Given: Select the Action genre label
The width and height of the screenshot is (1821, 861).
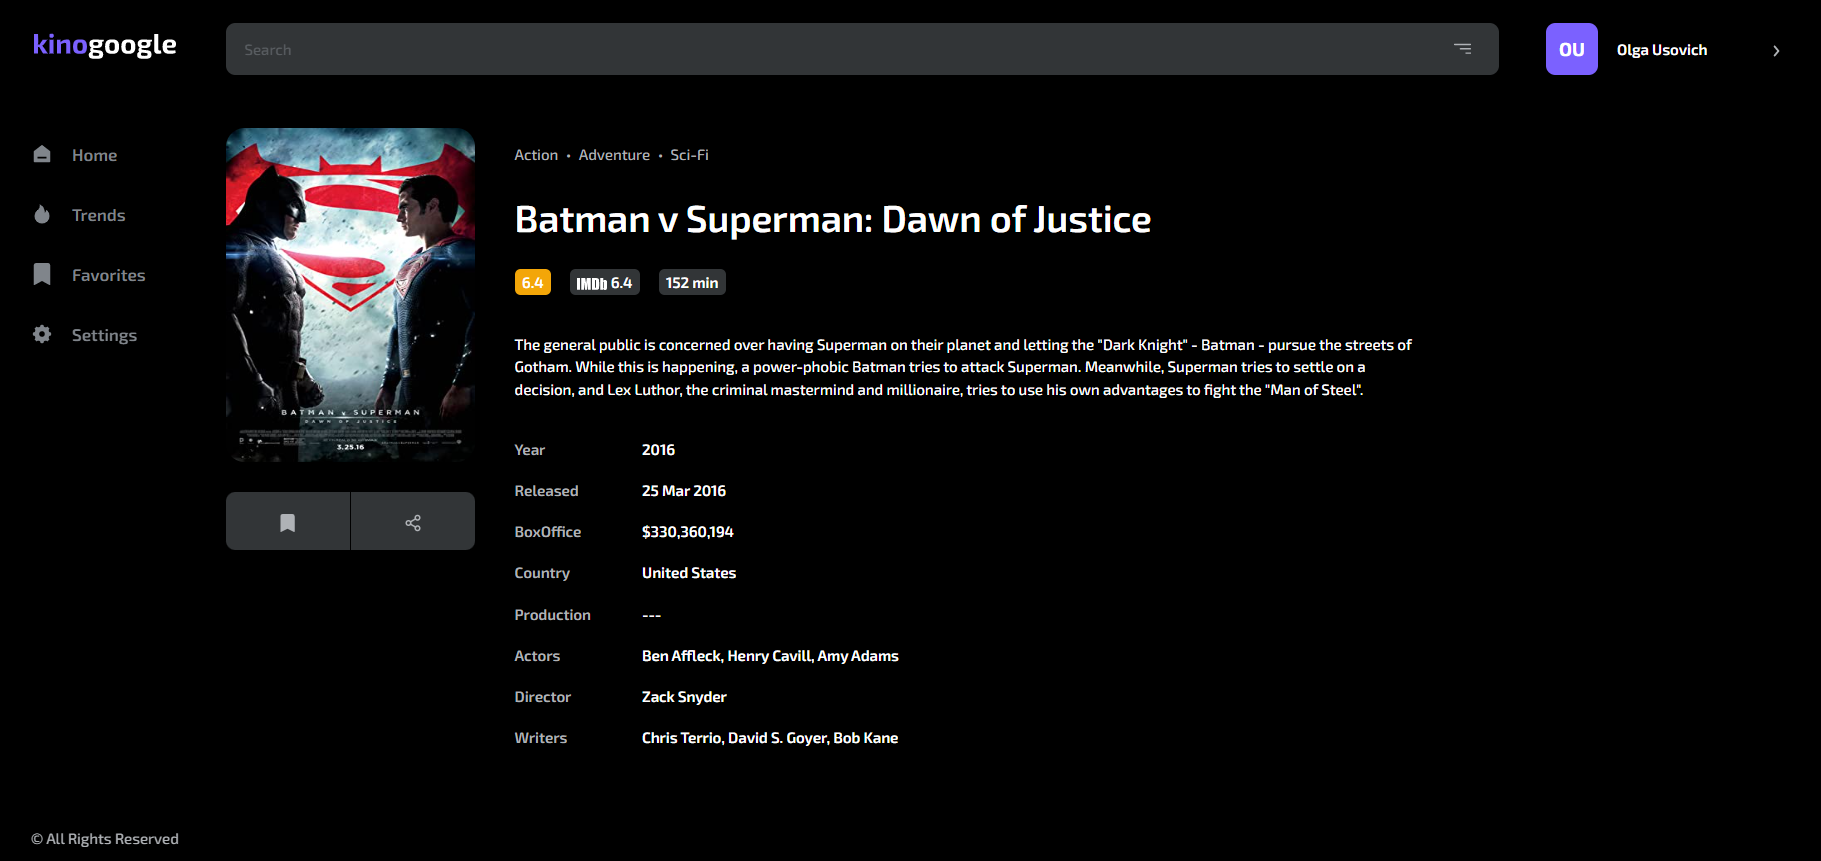Looking at the screenshot, I should pyautogui.click(x=536, y=155).
